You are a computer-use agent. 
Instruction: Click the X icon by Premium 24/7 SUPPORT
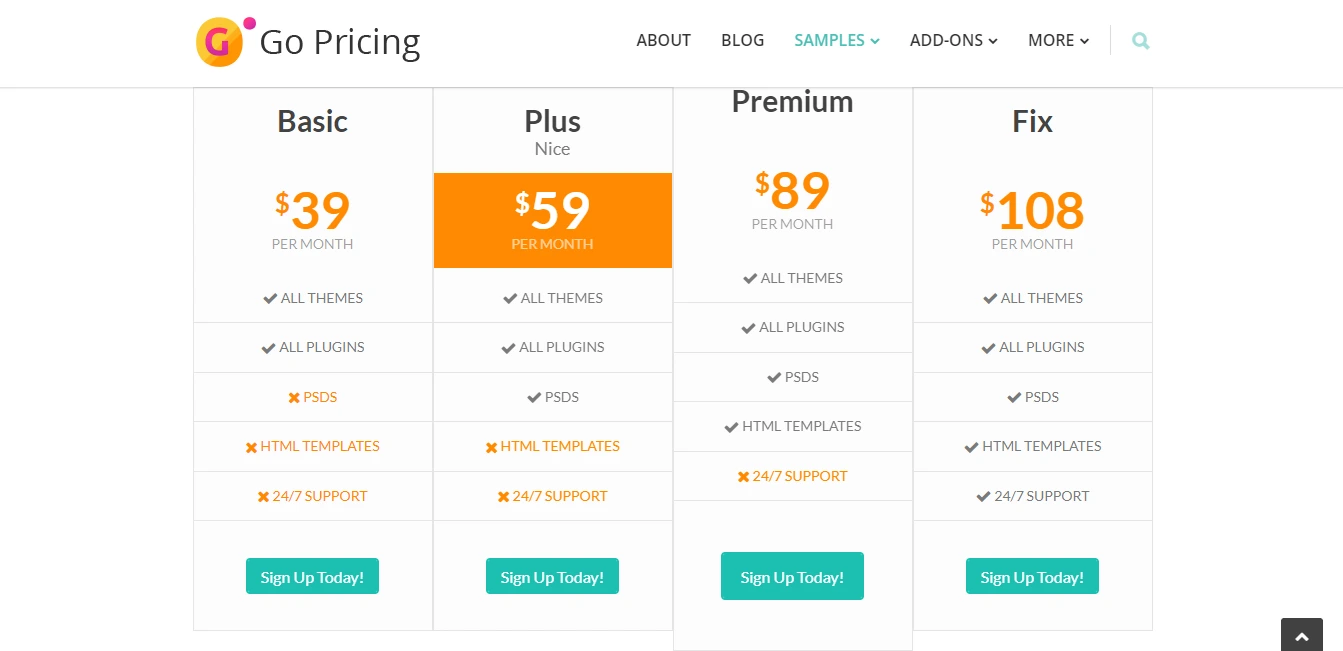click(743, 477)
